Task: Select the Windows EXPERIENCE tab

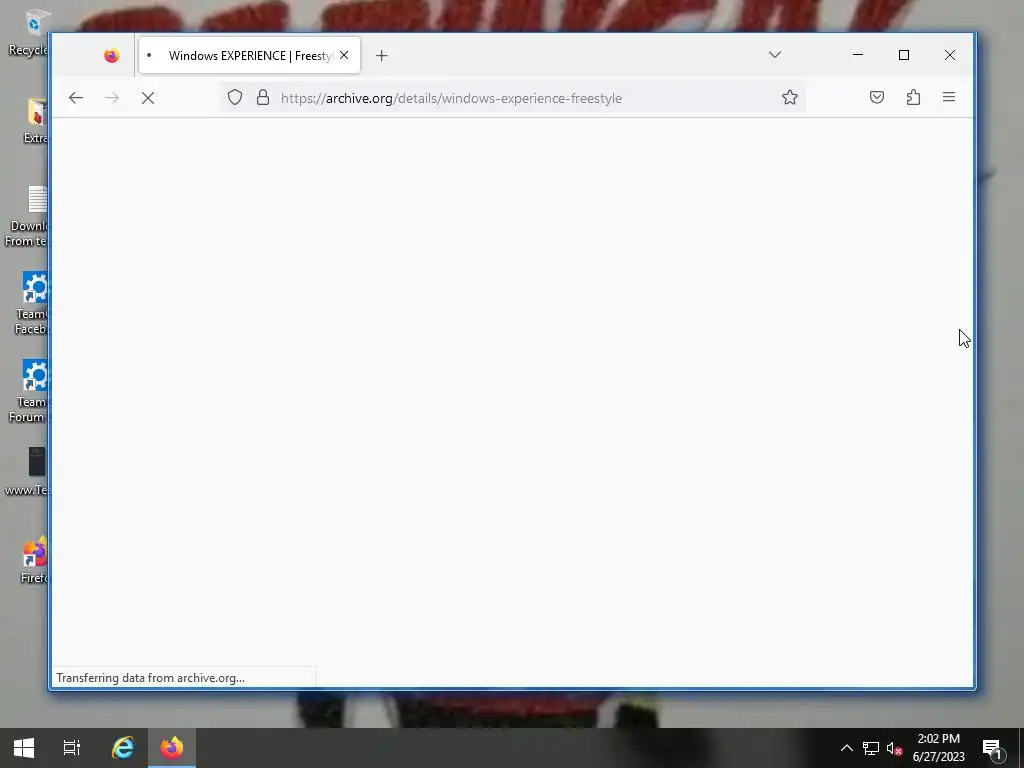Action: (249, 56)
